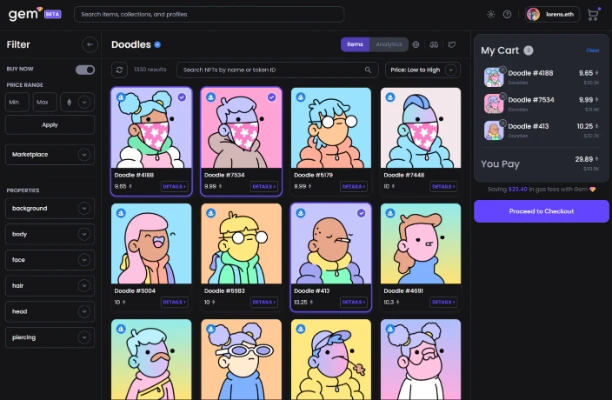Toggle light theme sun icon
This screenshot has width=612, height=400.
[x=491, y=14]
